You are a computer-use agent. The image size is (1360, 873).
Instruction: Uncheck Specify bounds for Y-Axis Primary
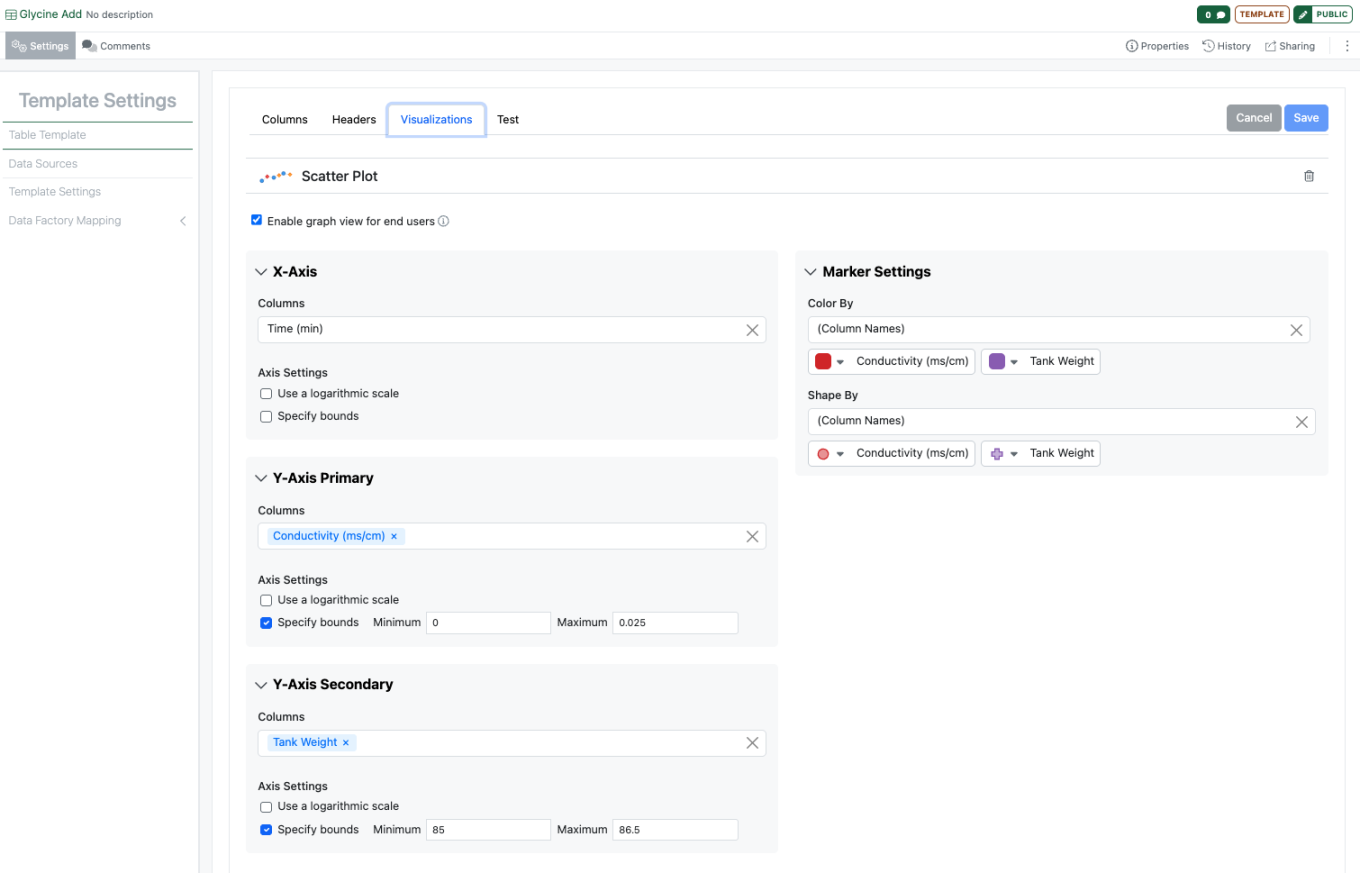click(266, 622)
